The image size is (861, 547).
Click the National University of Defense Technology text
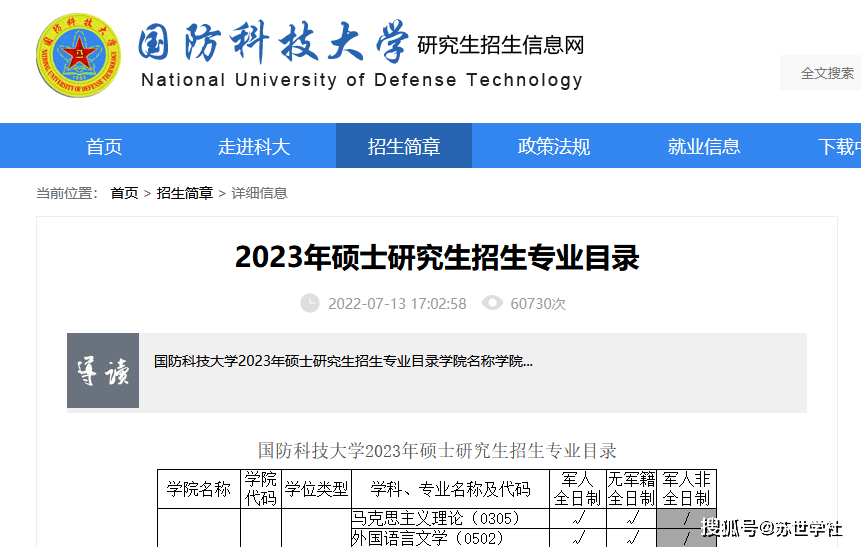[x=361, y=80]
